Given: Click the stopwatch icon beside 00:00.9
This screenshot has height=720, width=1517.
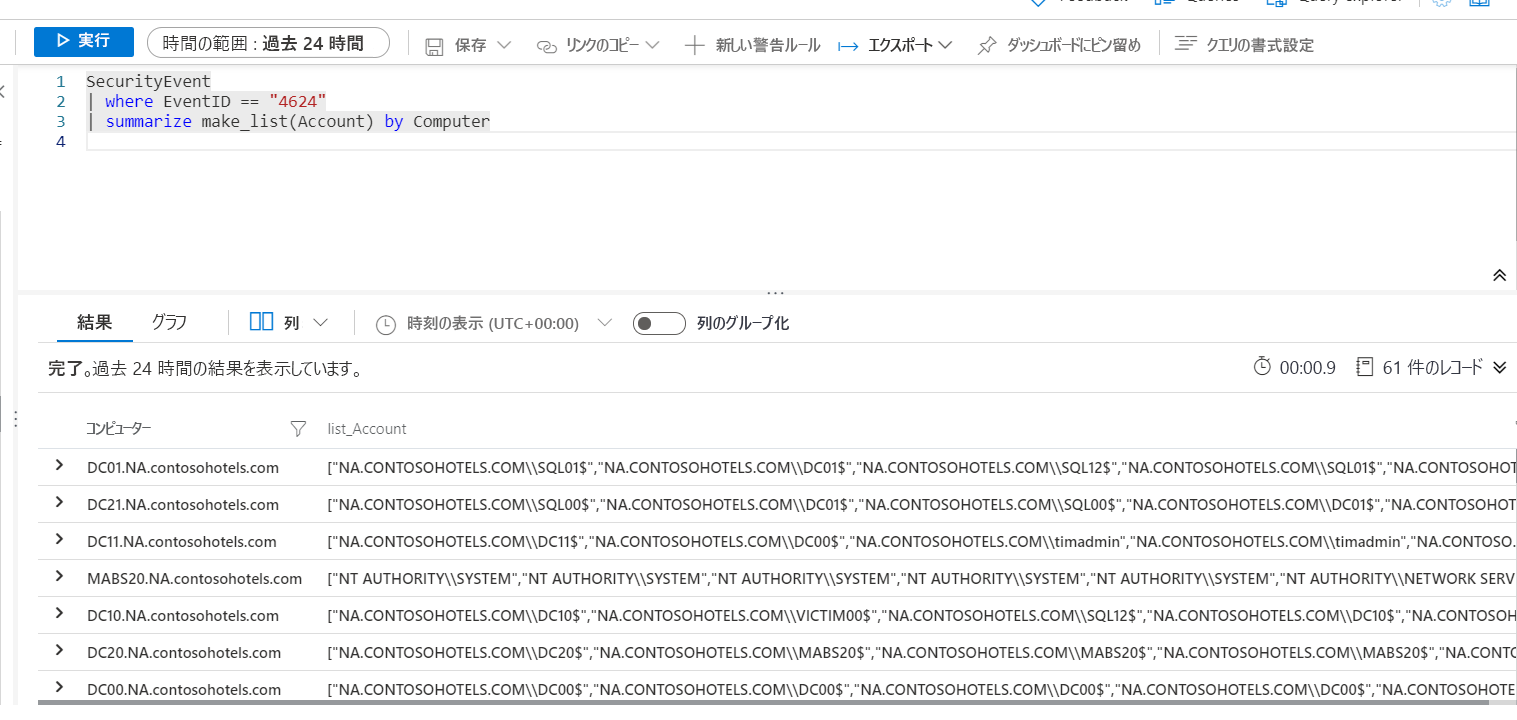Looking at the screenshot, I should (x=1262, y=367).
